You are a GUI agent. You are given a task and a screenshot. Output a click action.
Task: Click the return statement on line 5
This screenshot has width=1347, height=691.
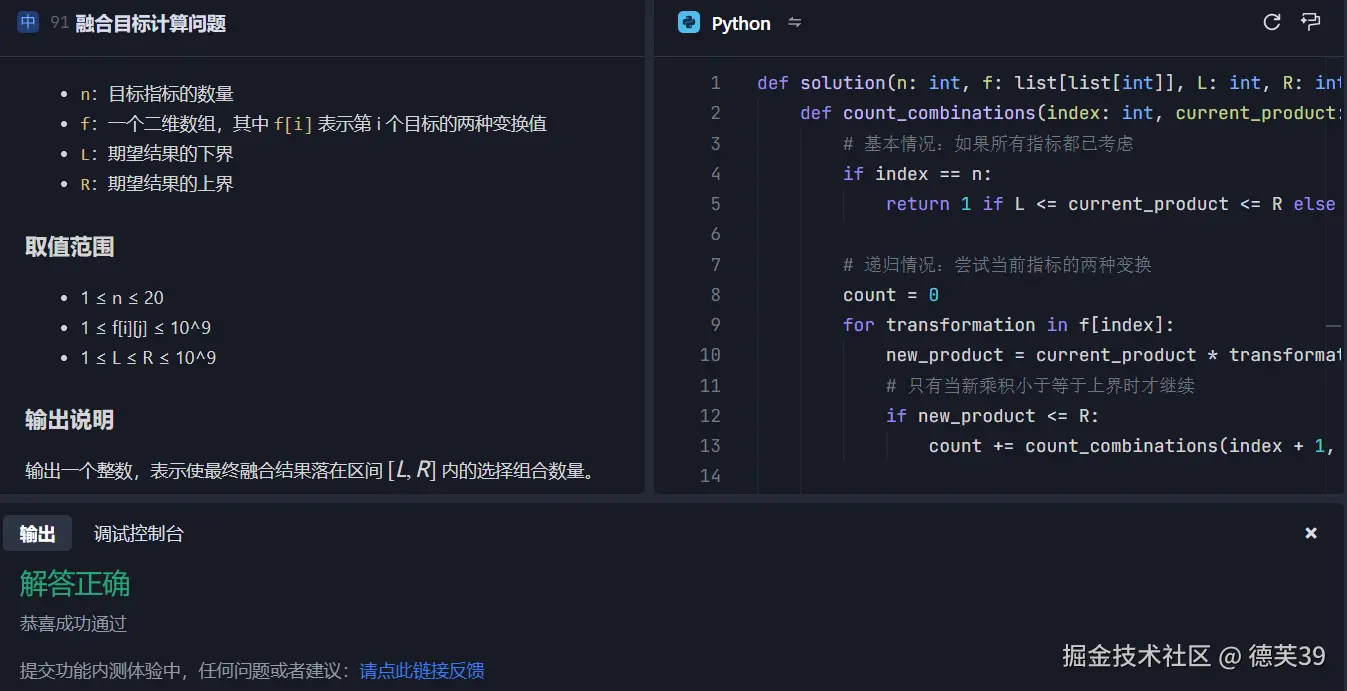(x=1111, y=204)
